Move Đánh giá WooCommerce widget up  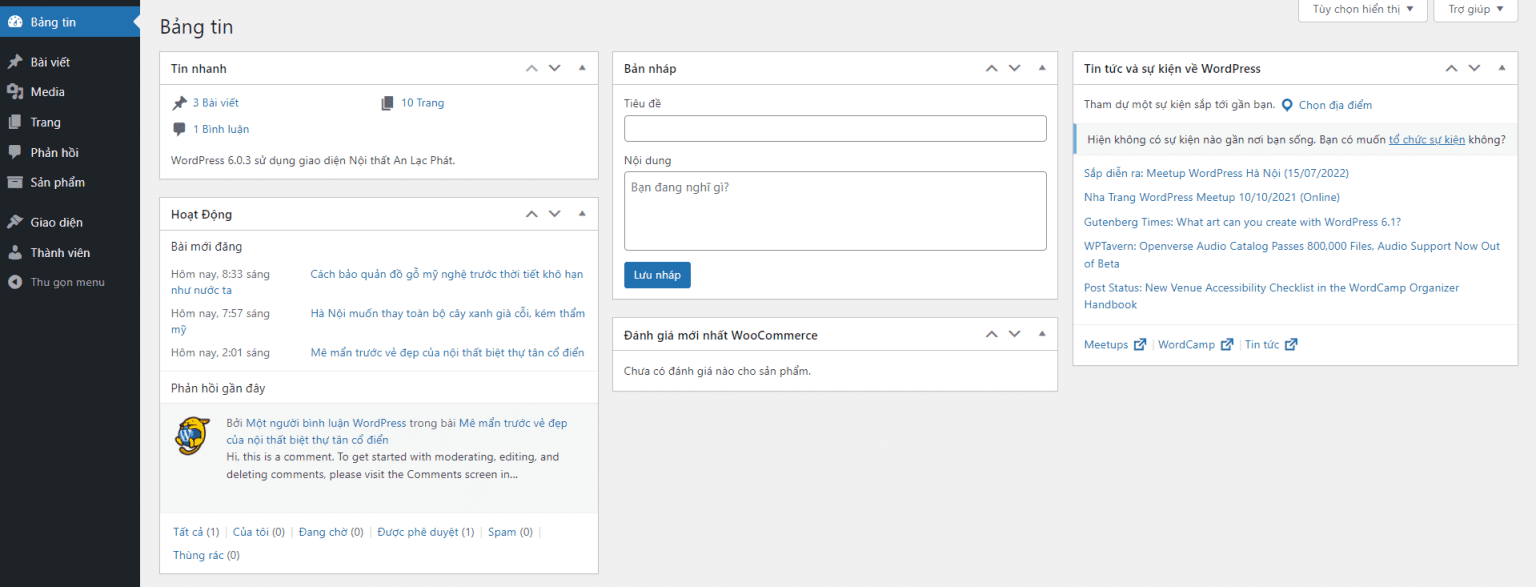tap(991, 334)
